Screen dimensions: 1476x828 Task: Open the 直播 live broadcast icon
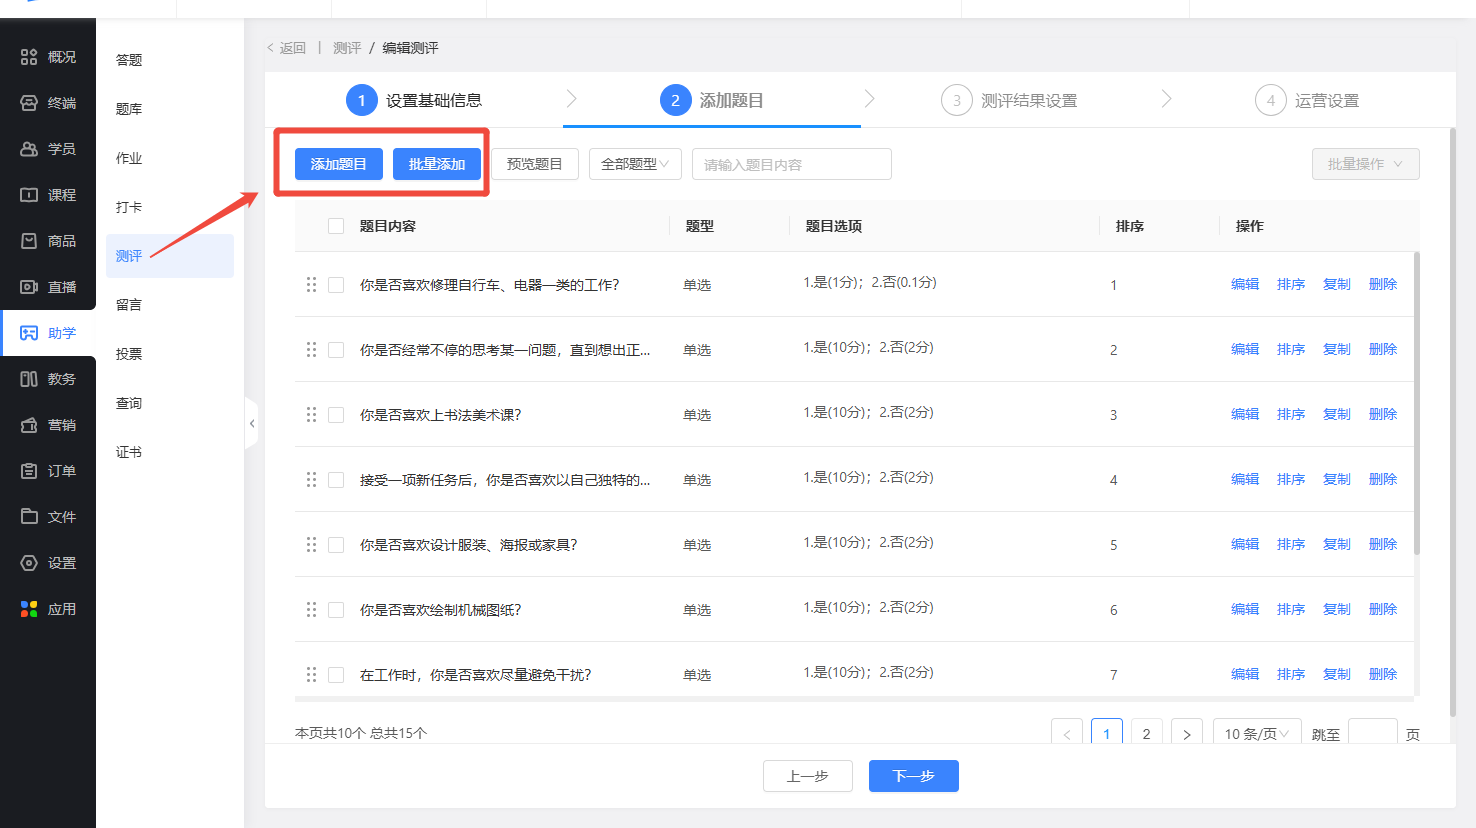click(x=29, y=287)
